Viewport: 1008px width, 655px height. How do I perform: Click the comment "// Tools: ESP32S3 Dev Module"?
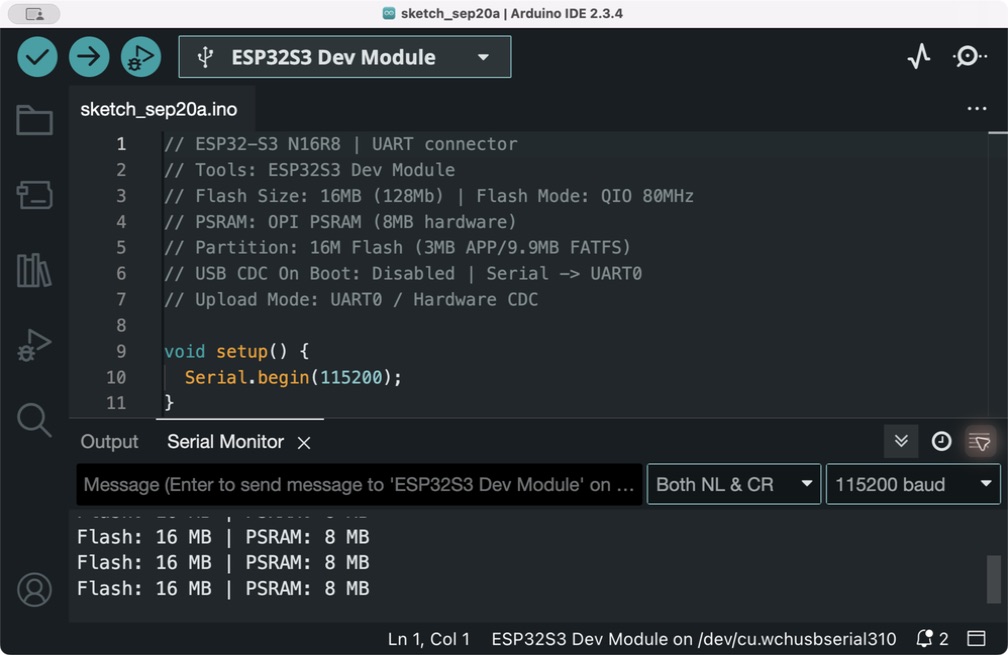click(309, 170)
